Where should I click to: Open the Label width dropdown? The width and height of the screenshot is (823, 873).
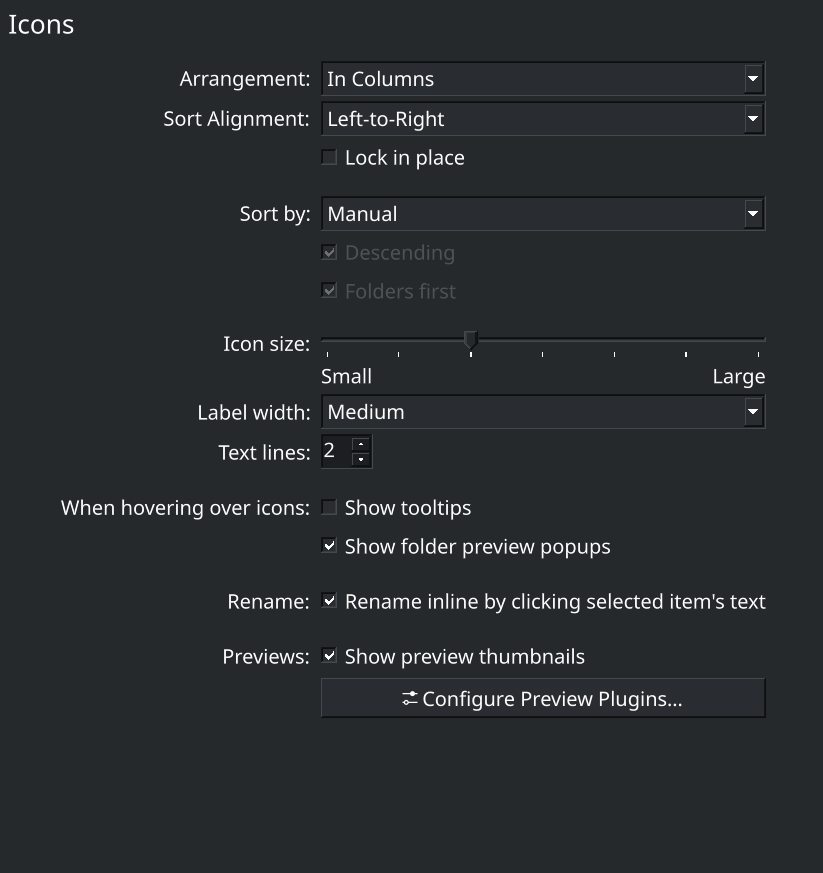click(x=543, y=412)
